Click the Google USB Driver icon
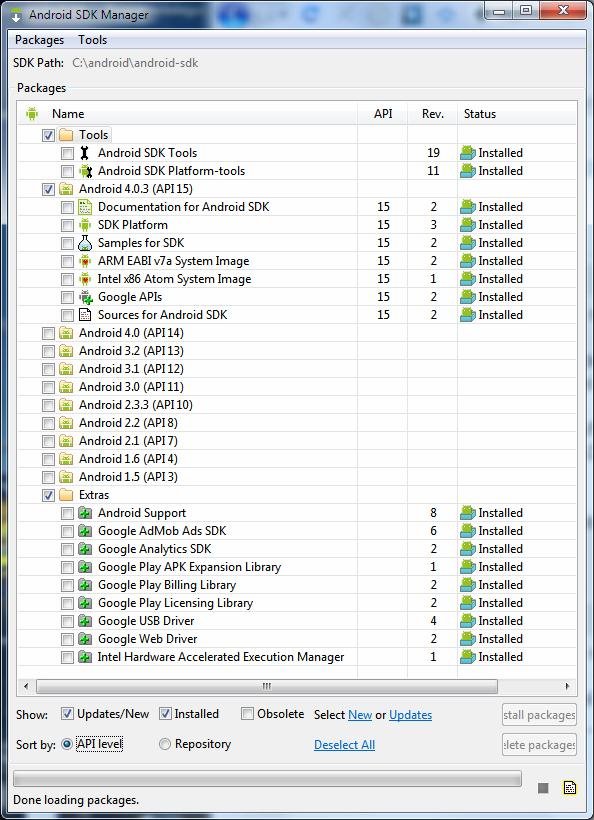The height and width of the screenshot is (820, 594). [85, 621]
